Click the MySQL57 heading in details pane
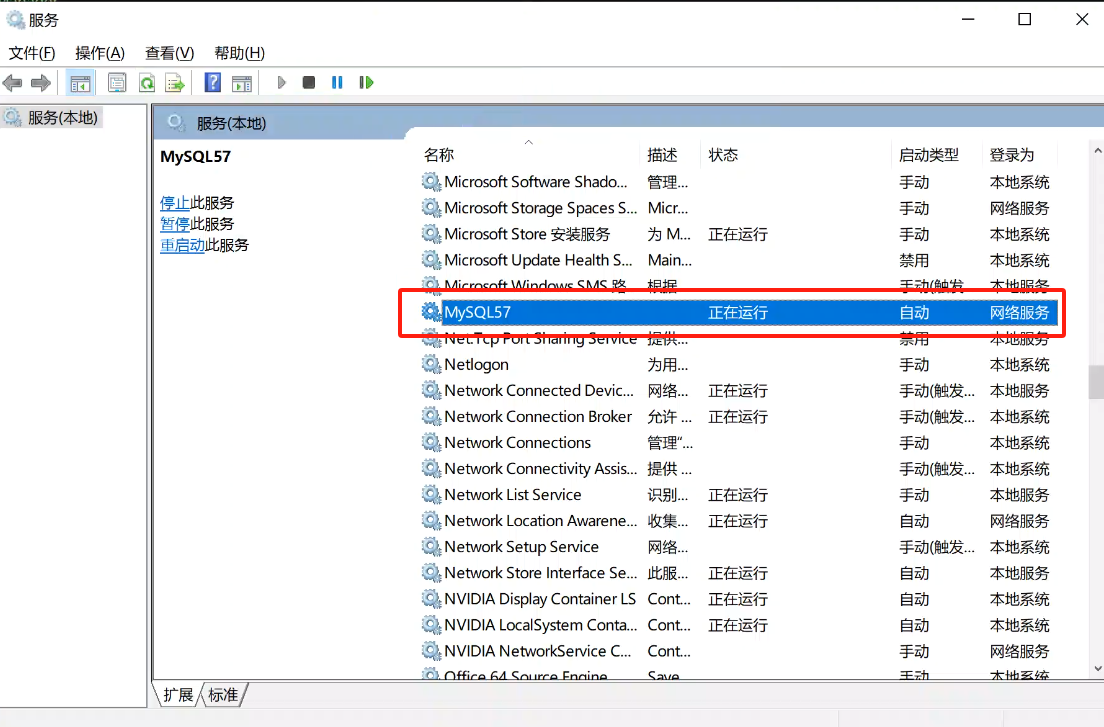This screenshot has width=1104, height=727. (x=196, y=156)
